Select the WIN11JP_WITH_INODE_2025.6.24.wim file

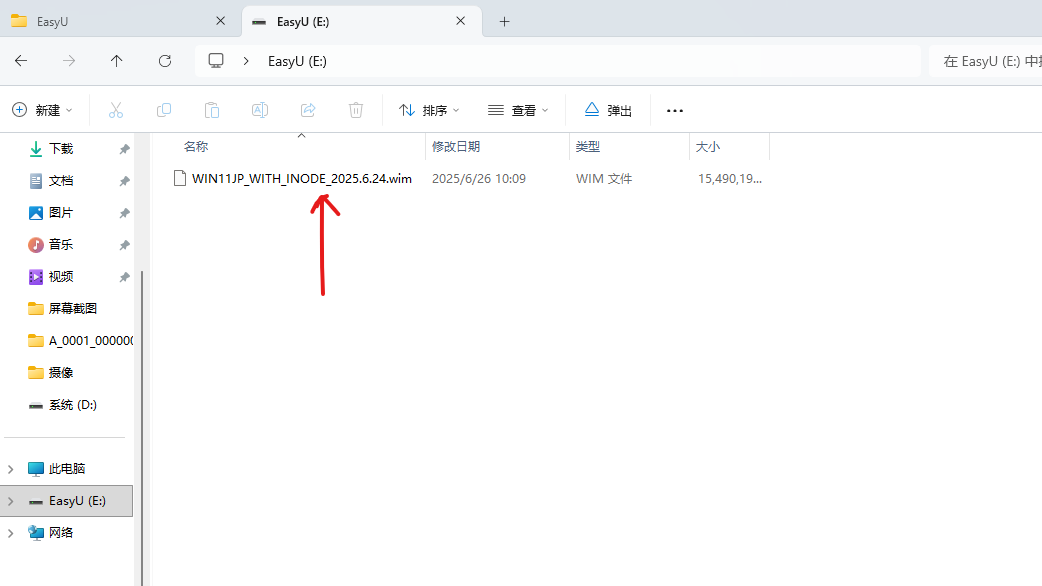point(301,179)
